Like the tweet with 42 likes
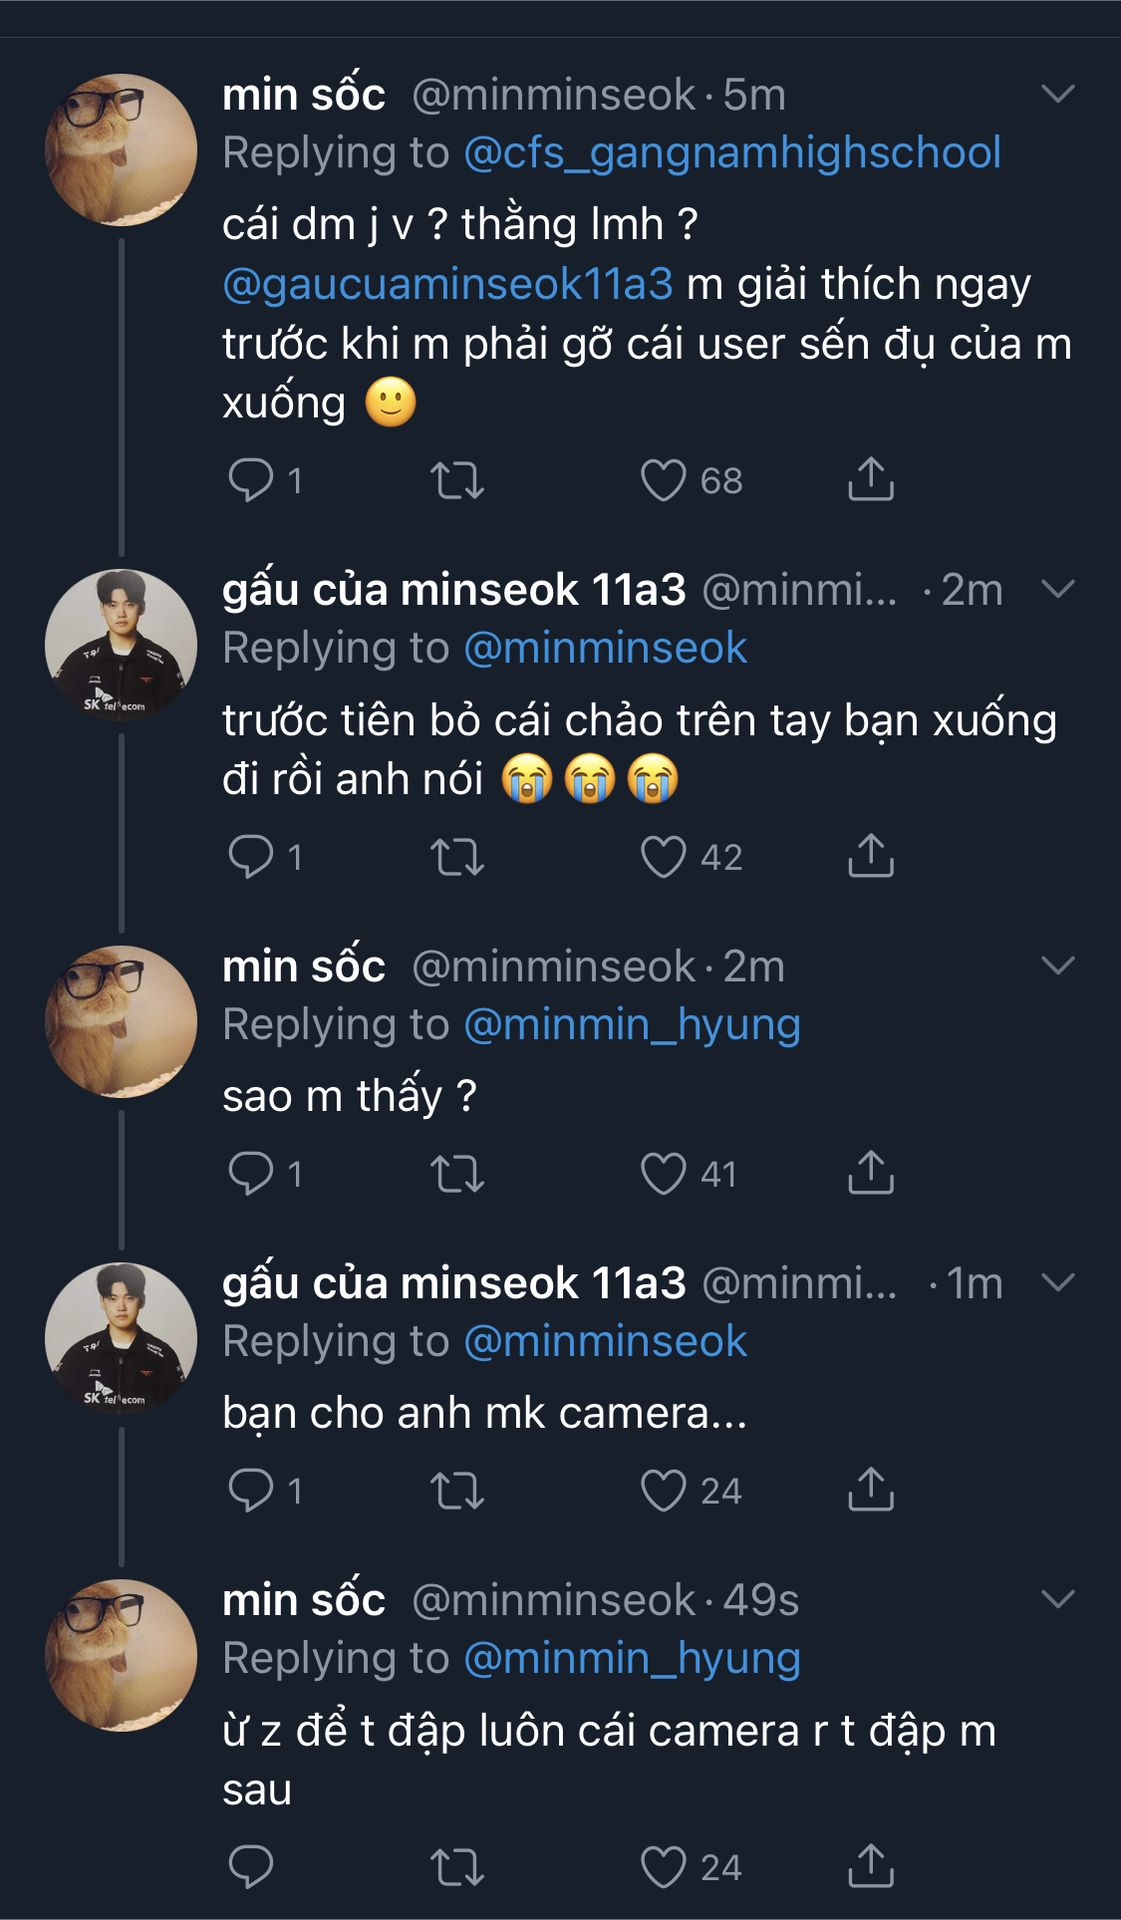1121x1920 pixels. click(x=663, y=857)
